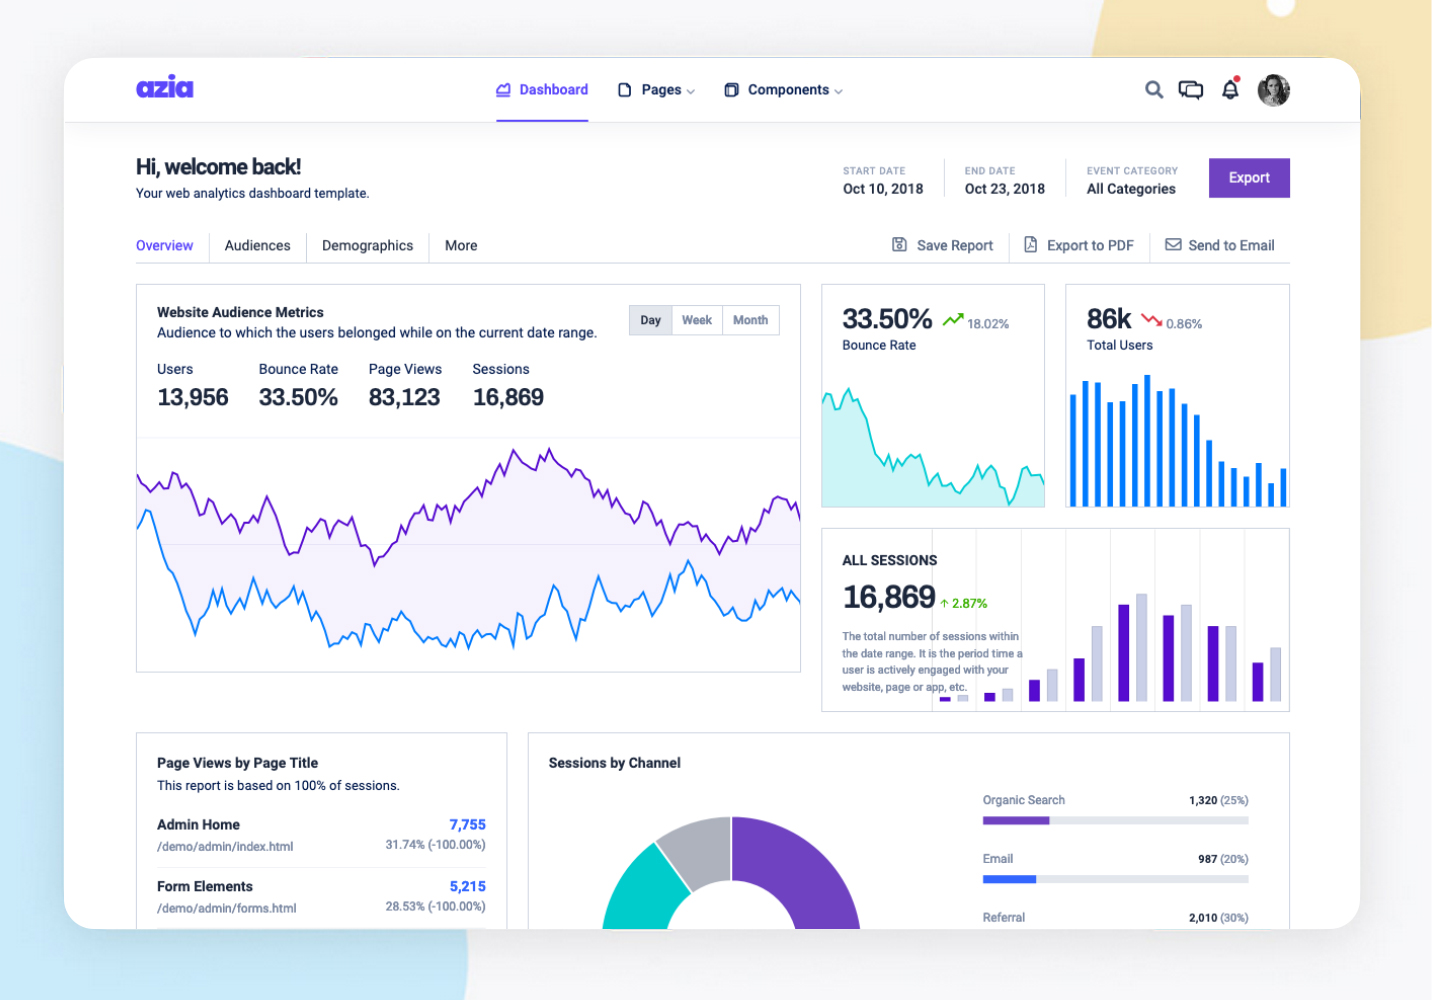This screenshot has height=1000, width=1432.
Task: Click the 5,215 page views count
Action: click(x=468, y=887)
